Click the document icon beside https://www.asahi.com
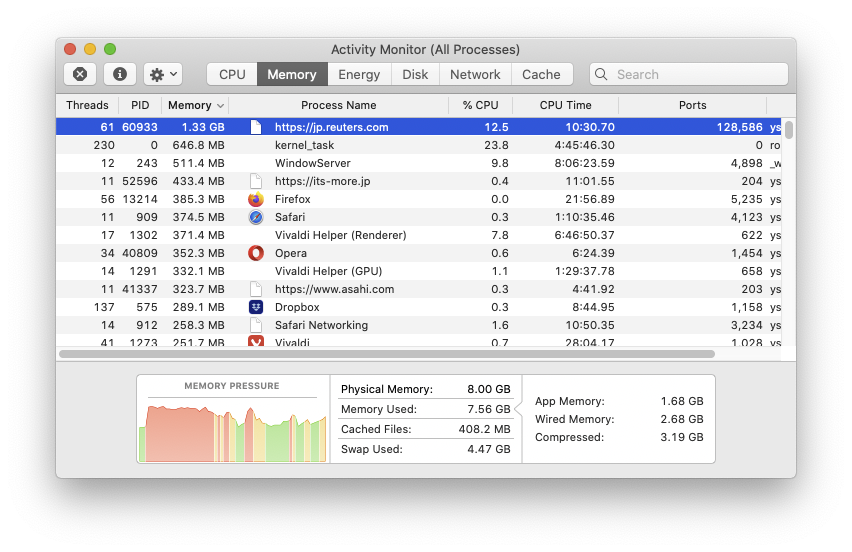The image size is (852, 552). pos(255,289)
